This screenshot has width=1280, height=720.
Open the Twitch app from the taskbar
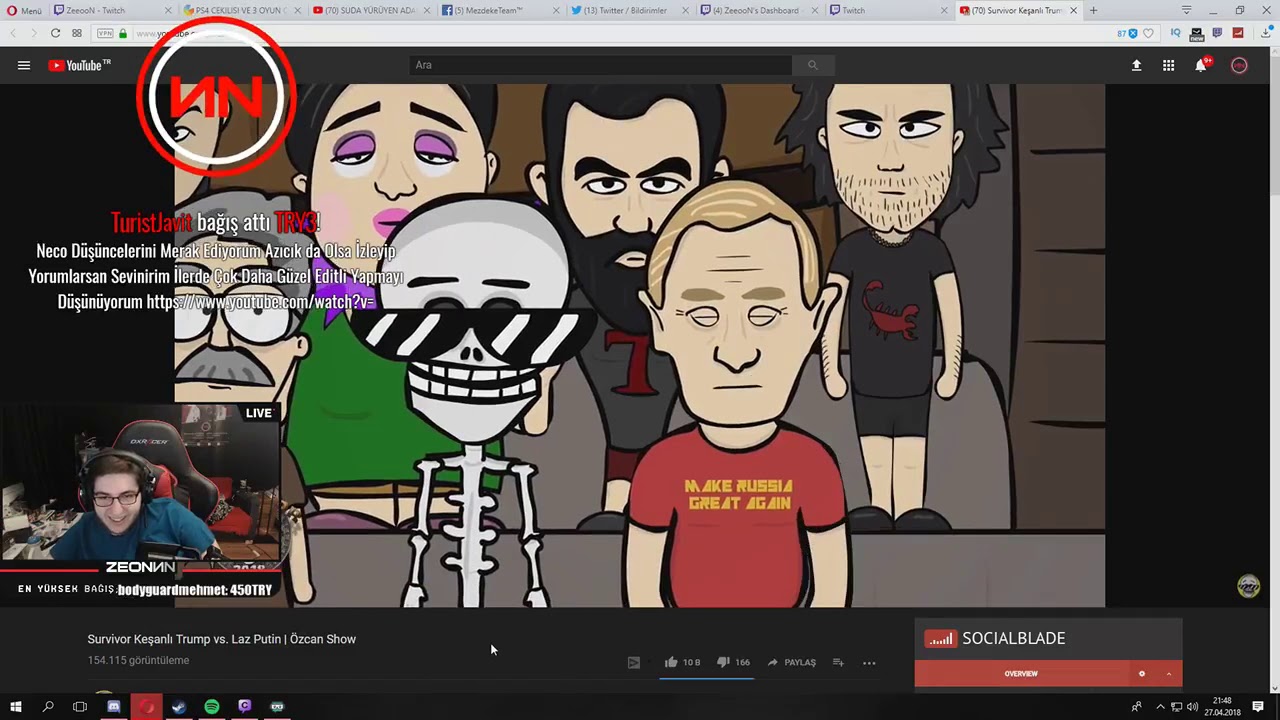pos(245,707)
